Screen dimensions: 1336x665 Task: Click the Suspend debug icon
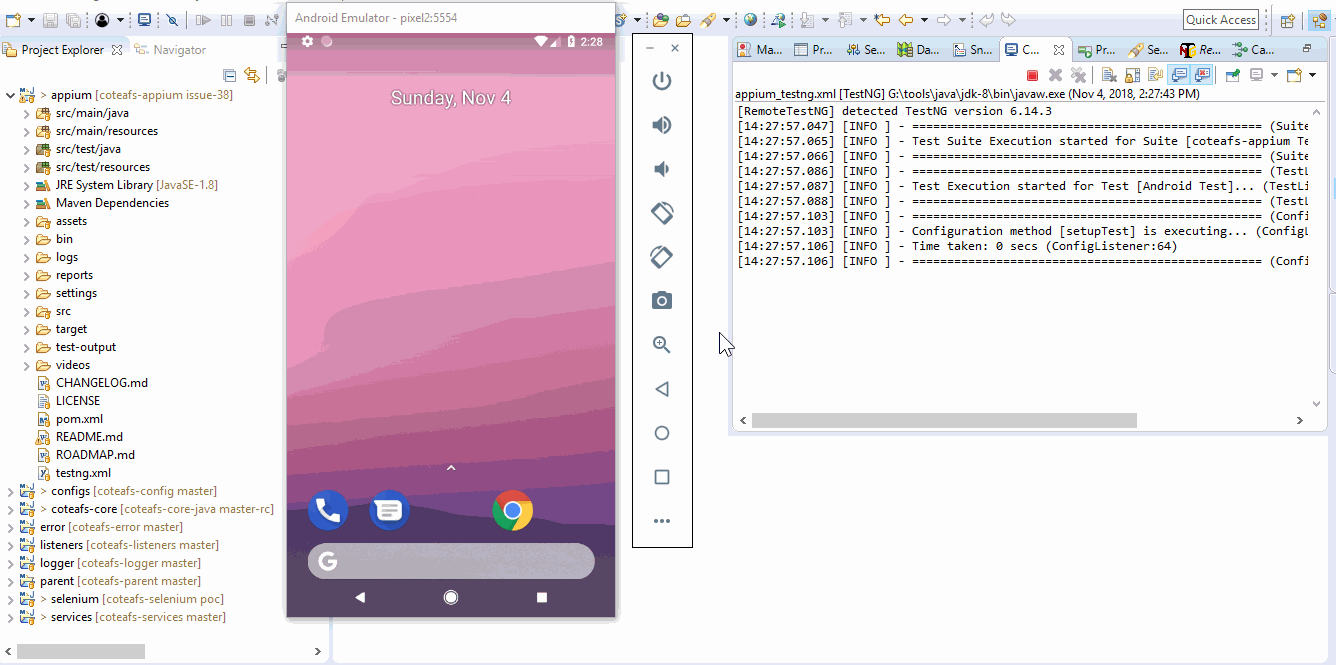[226, 20]
